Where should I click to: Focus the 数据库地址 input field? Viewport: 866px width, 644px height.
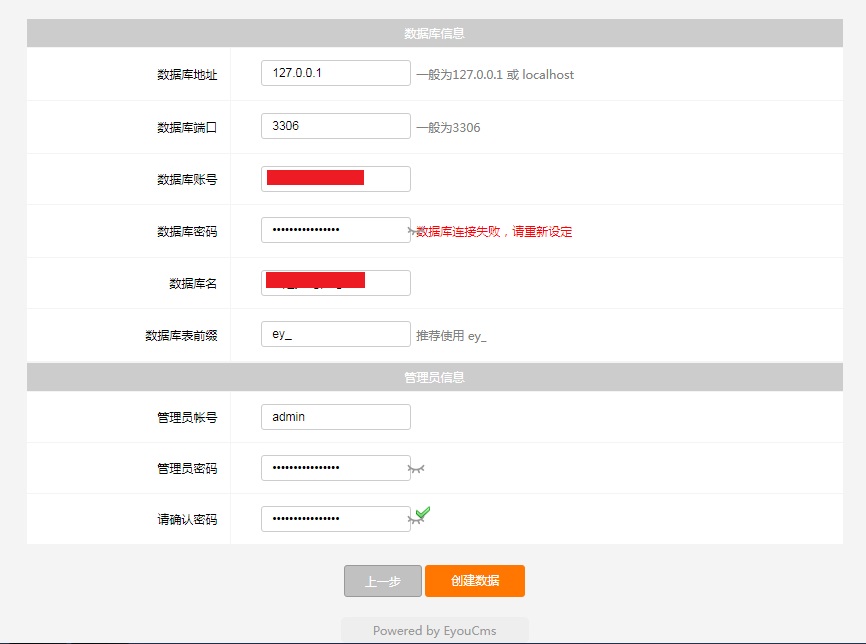click(336, 73)
